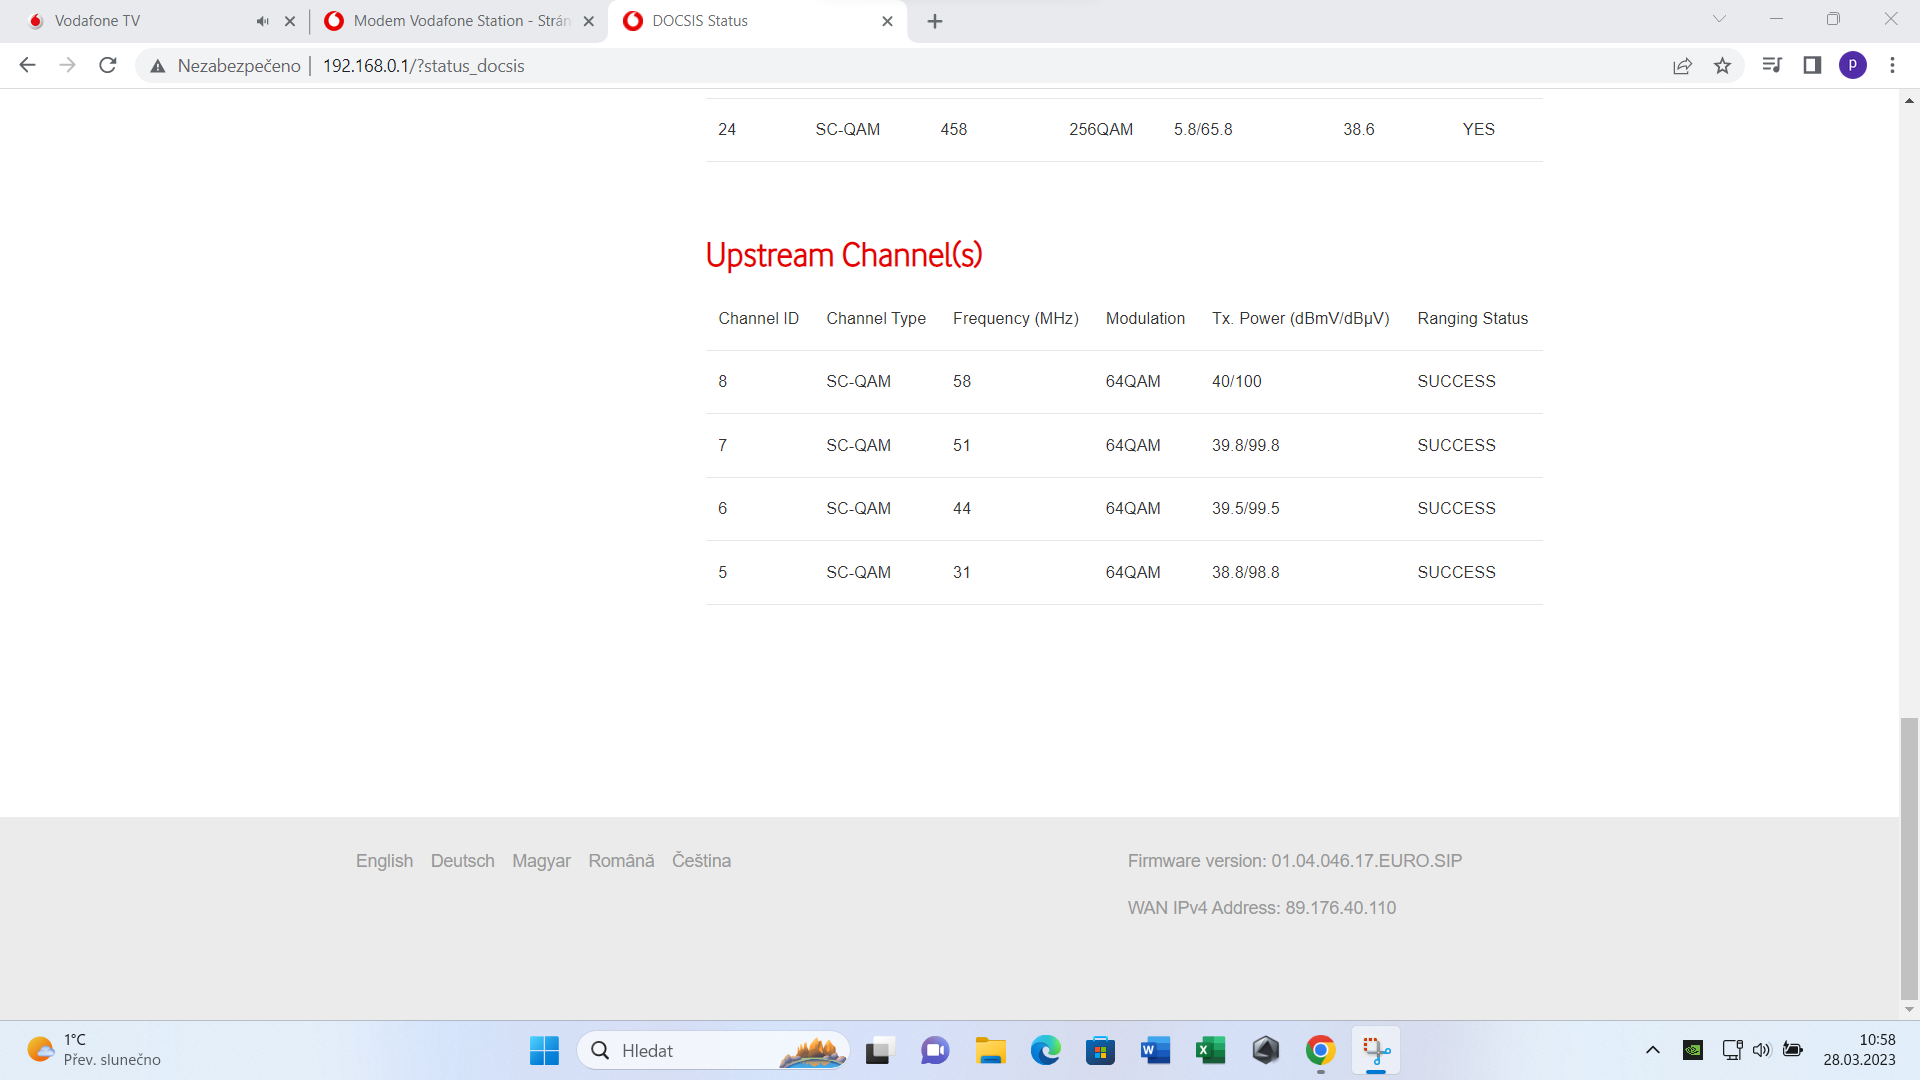1920x1080 pixels.
Task: Click the Ranging Status column header
Action: pyautogui.click(x=1472, y=318)
